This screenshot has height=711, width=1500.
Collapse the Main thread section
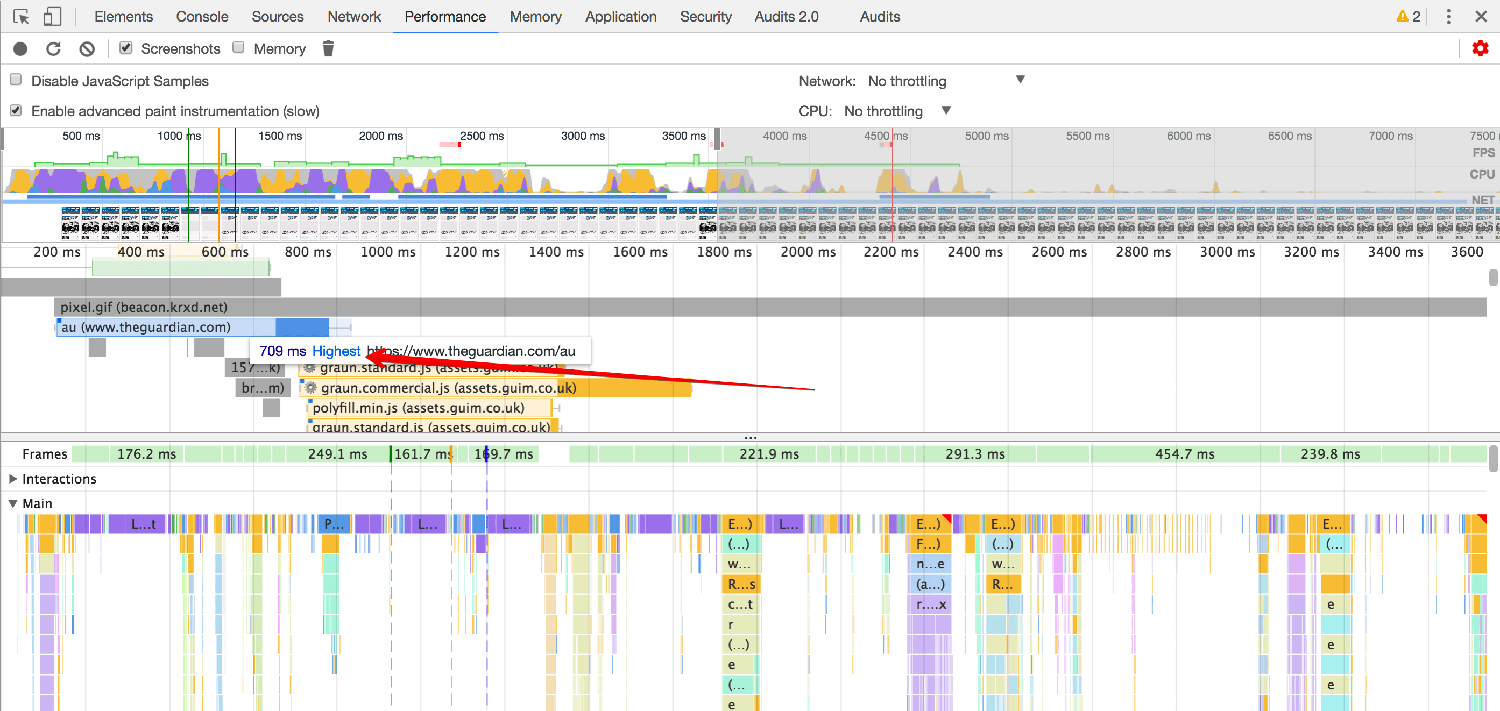12,503
